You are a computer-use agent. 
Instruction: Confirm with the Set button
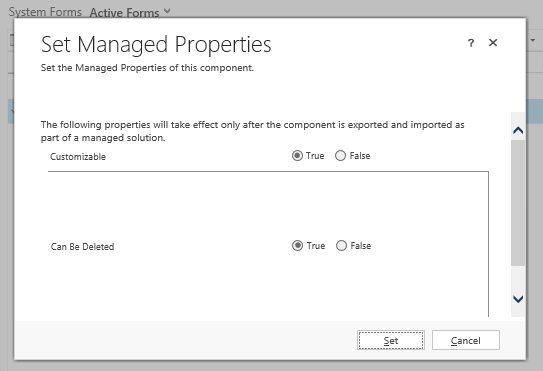click(391, 340)
